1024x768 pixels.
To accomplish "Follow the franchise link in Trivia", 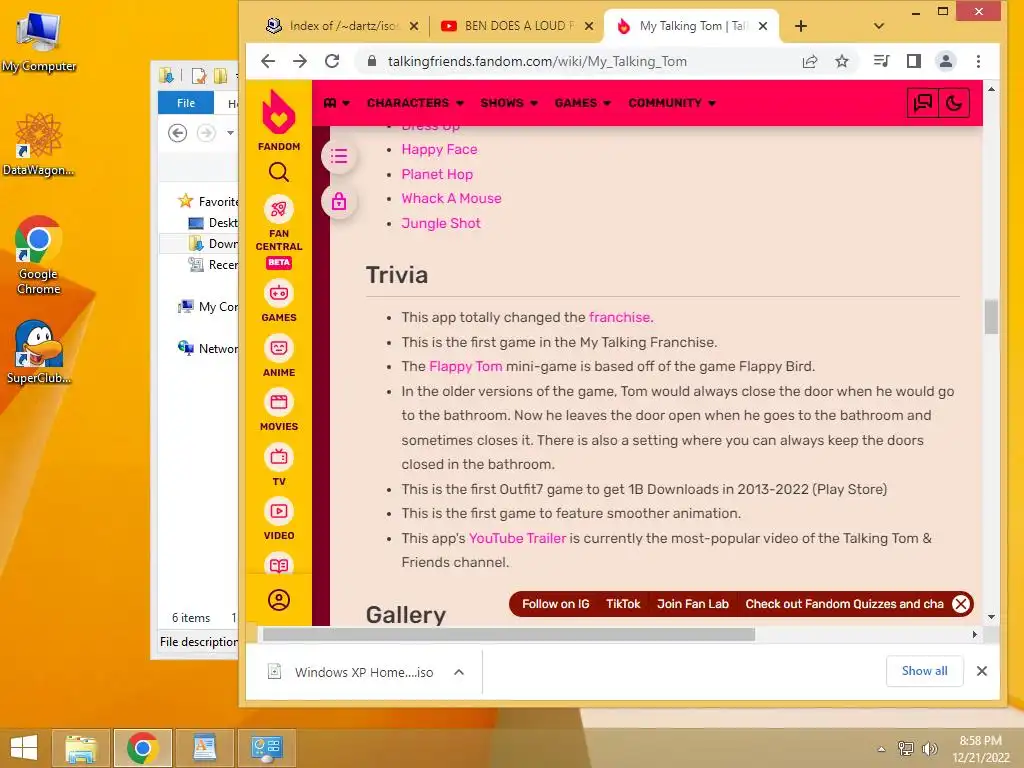I will [620, 317].
